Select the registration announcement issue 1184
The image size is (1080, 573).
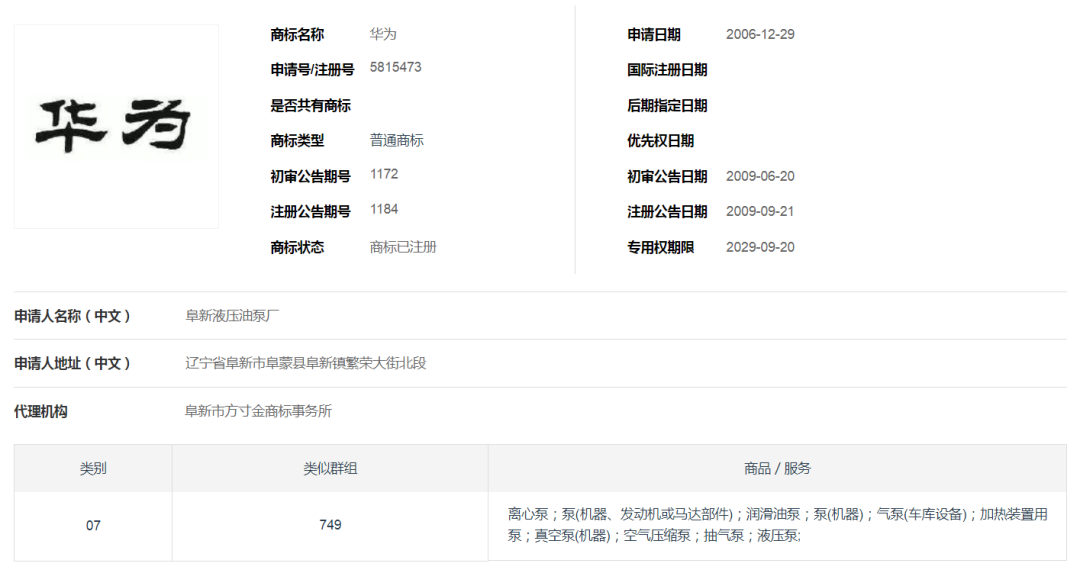pyautogui.click(x=384, y=209)
